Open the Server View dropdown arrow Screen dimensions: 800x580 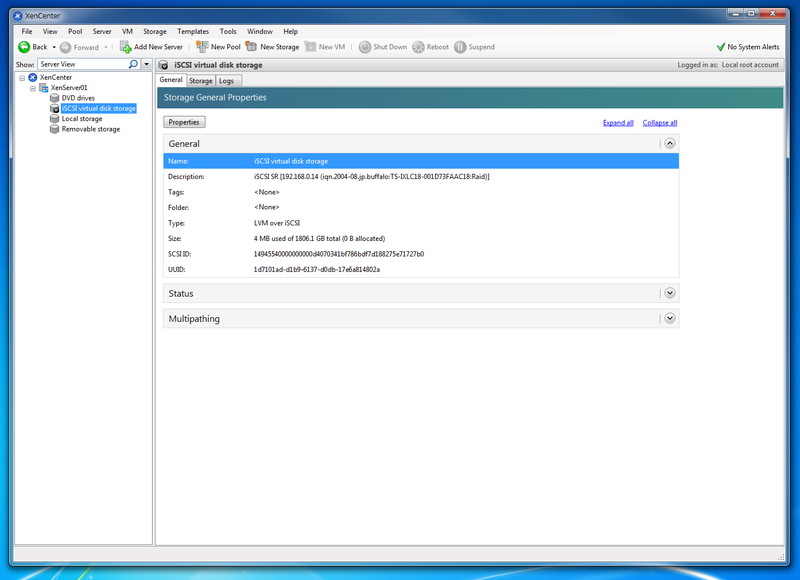point(146,64)
